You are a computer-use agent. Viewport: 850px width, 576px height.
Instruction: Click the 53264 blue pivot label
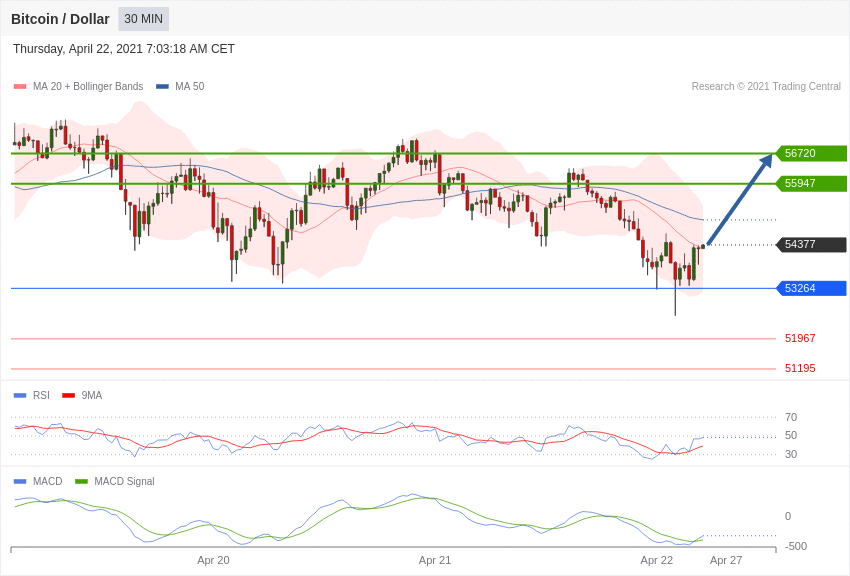coord(812,288)
